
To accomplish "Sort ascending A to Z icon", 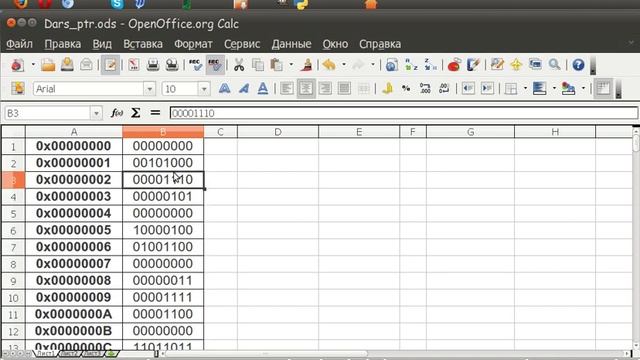I will pyautogui.click(x=411, y=65).
